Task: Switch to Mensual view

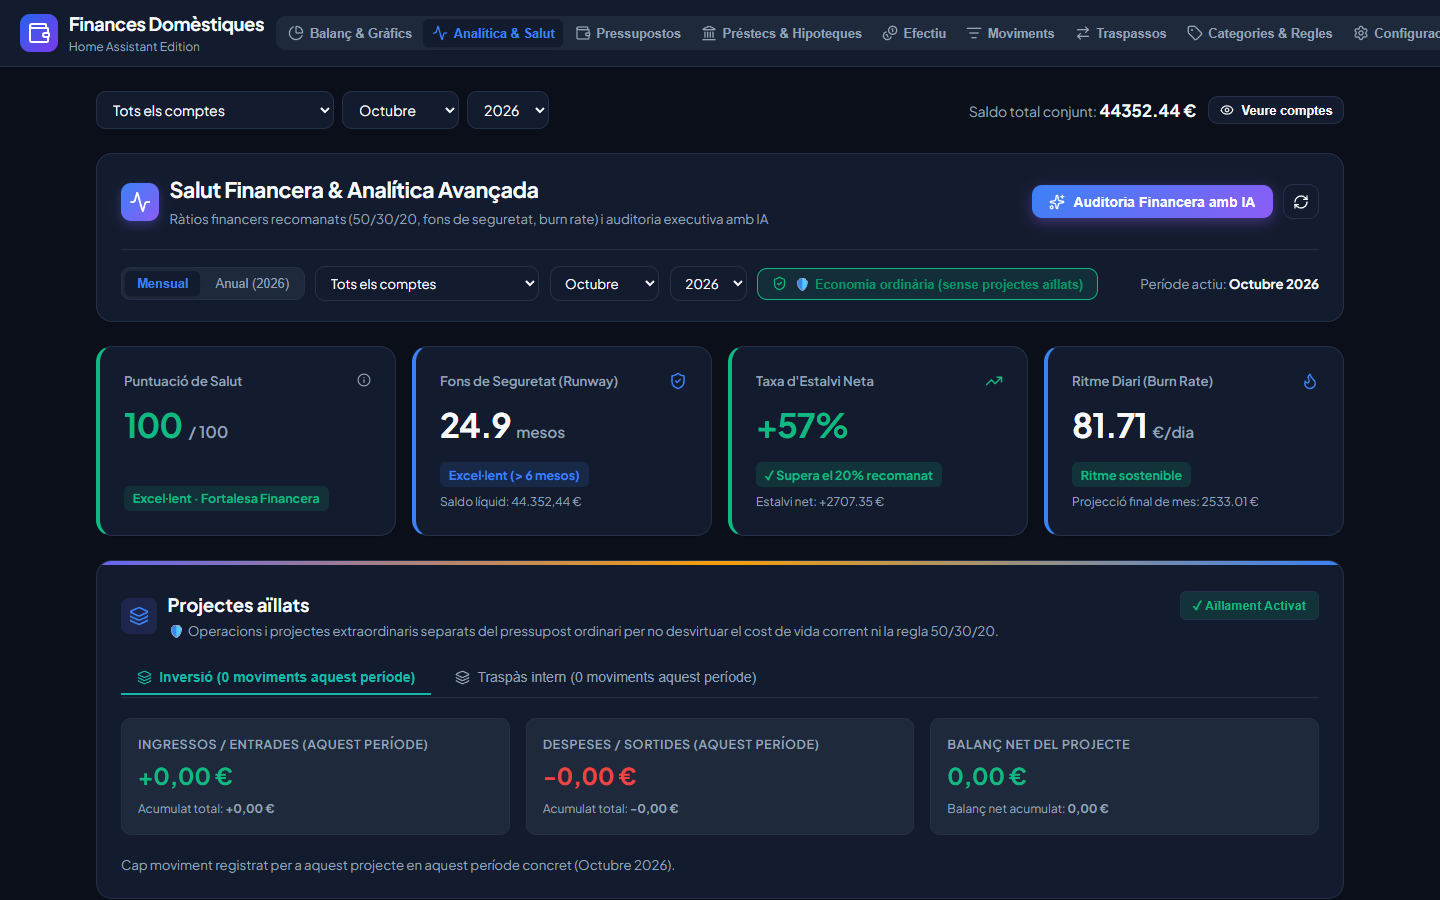Action: point(162,283)
